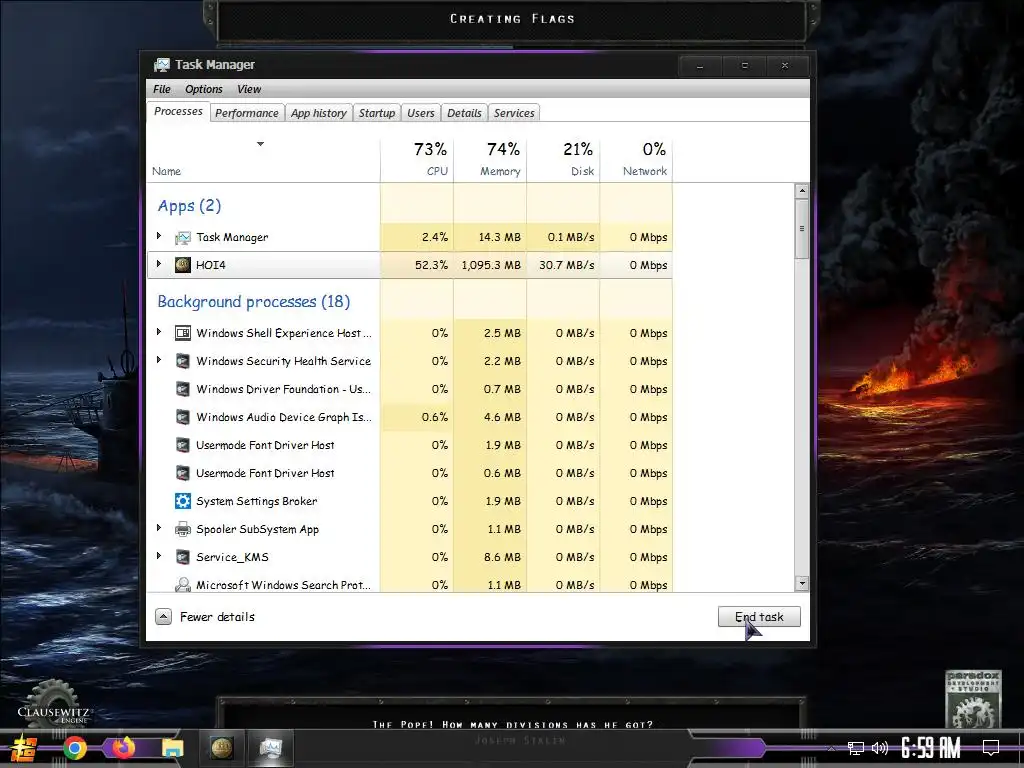
Task: Open the View menu
Action: pyautogui.click(x=249, y=89)
